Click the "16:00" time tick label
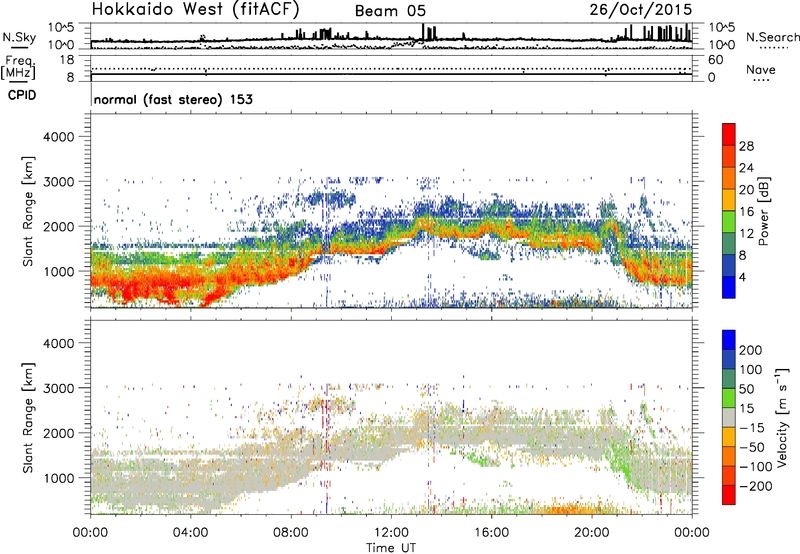This screenshot has width=800, height=554. (x=491, y=533)
